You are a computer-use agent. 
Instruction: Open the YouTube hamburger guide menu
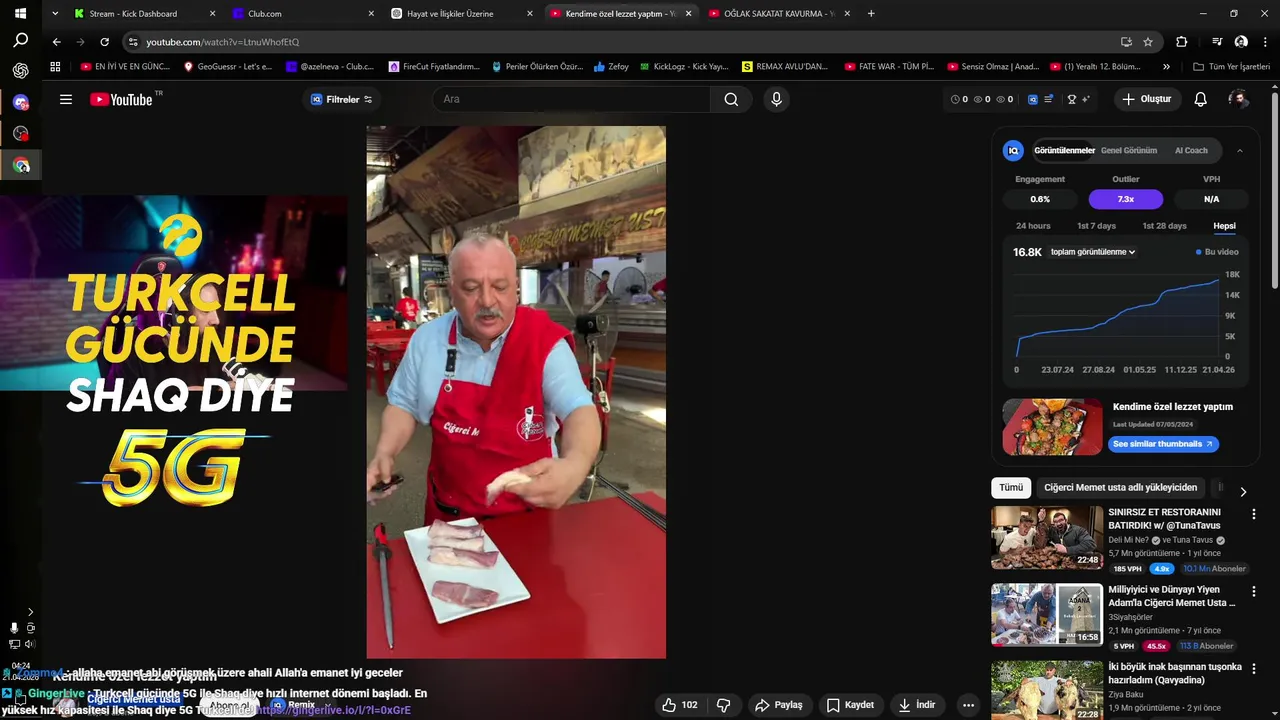(x=66, y=99)
